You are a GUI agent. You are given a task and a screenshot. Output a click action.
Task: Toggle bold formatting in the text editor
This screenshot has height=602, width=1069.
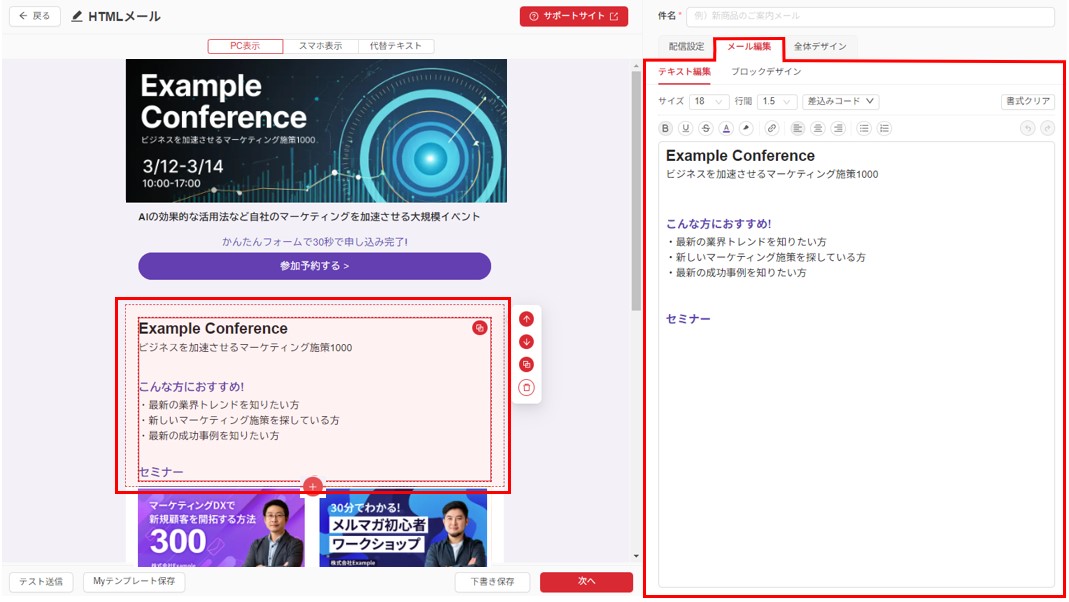665,128
